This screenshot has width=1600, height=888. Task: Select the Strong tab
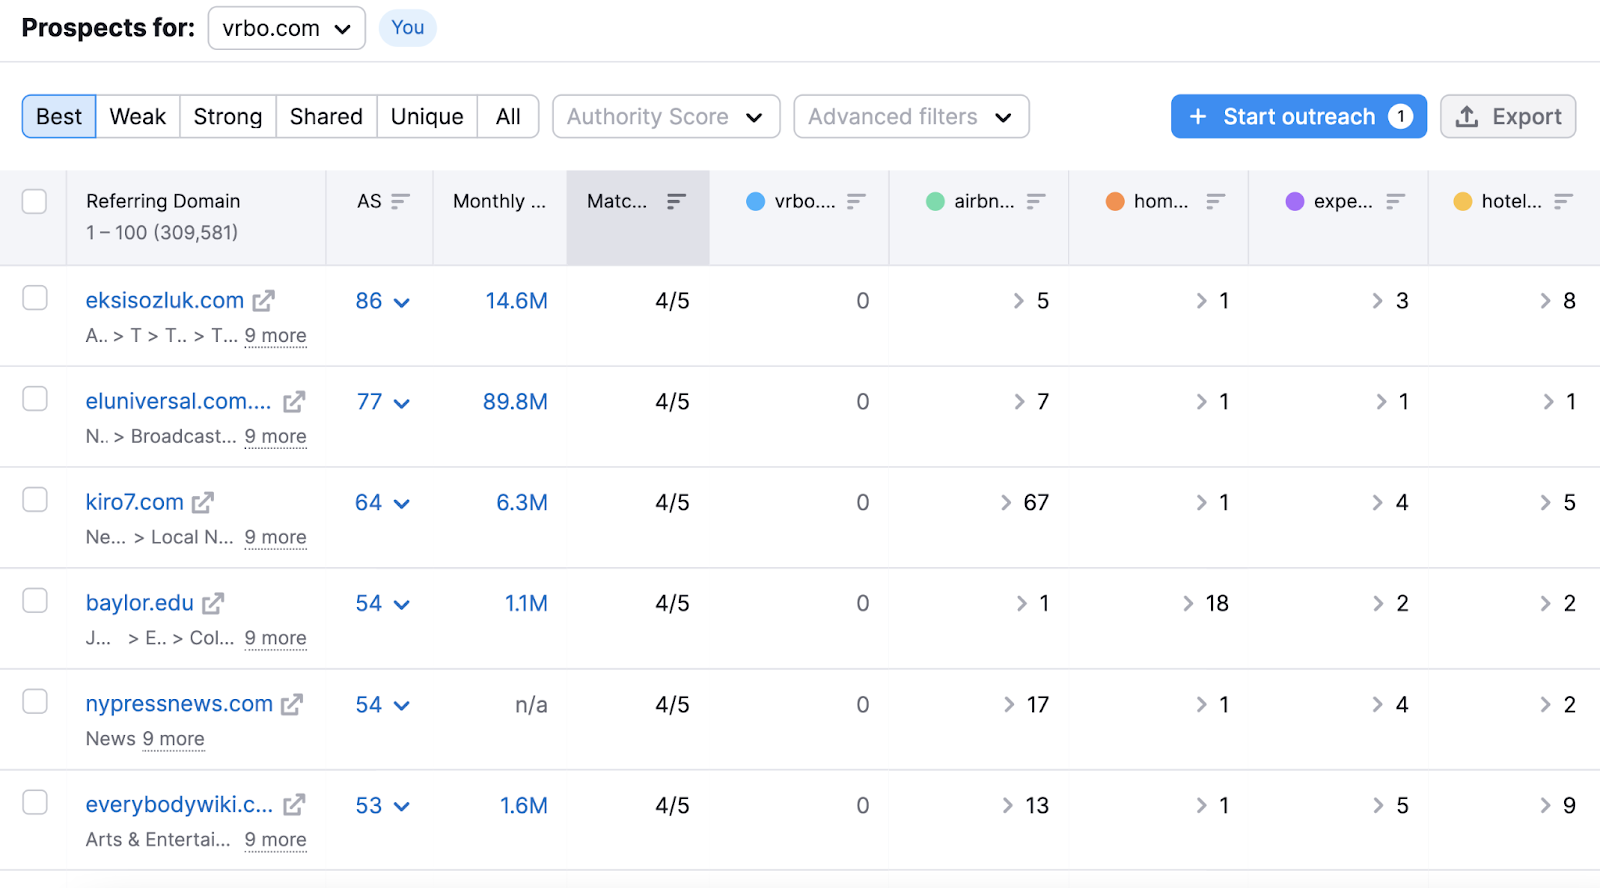(228, 117)
